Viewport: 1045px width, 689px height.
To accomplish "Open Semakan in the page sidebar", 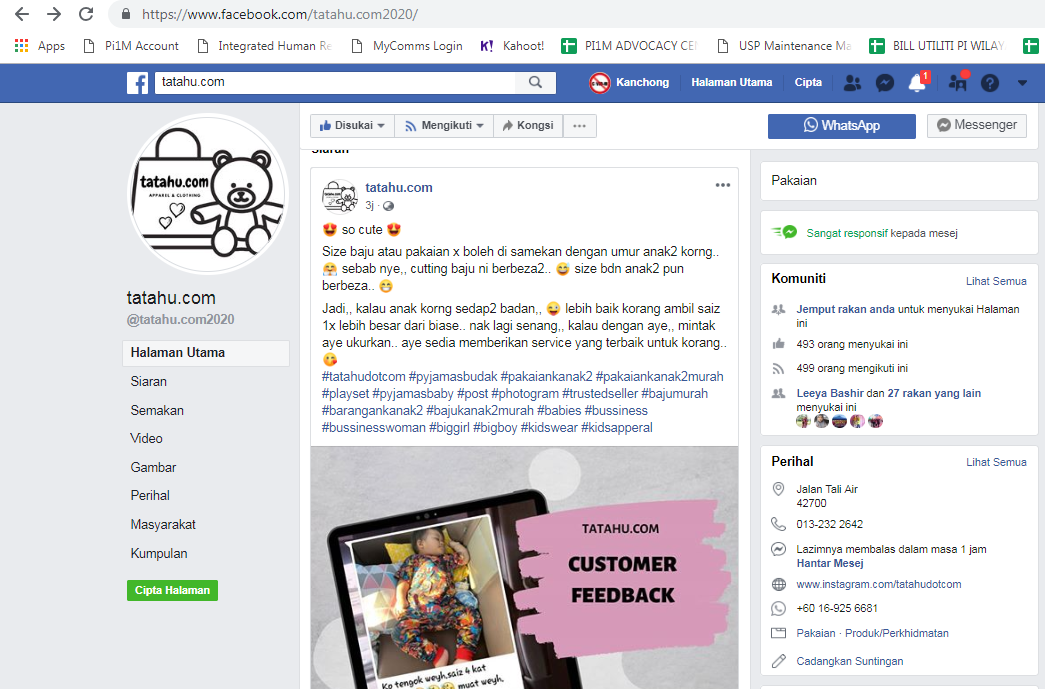I will point(157,410).
